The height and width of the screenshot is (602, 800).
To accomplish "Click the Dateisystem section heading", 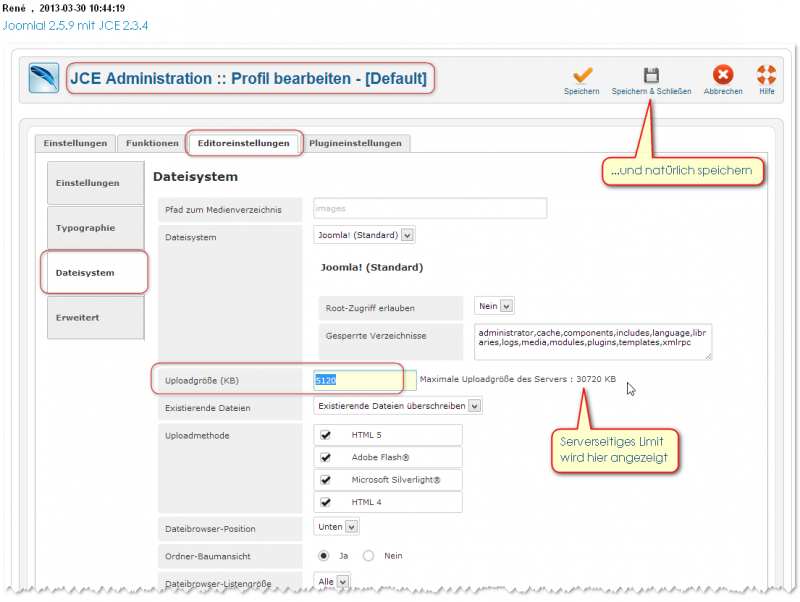I will pos(195,177).
